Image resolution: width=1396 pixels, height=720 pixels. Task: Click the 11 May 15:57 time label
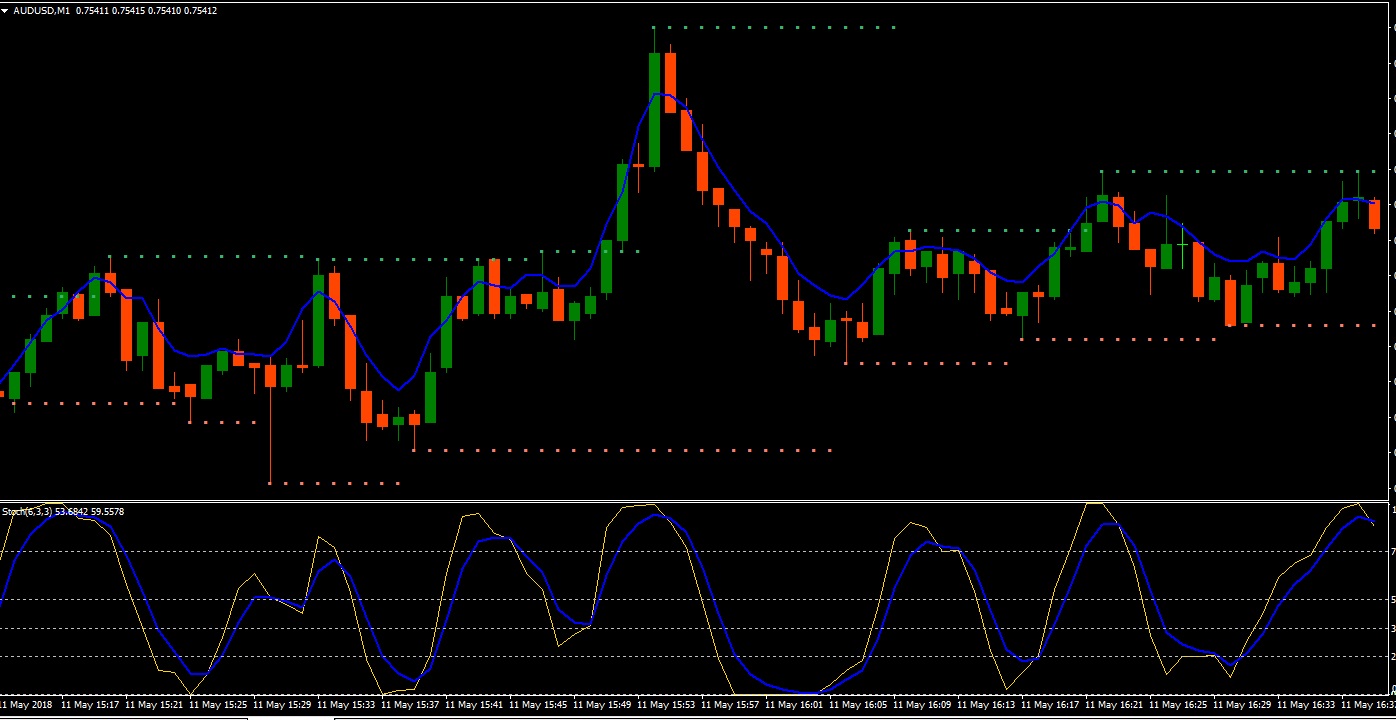pyautogui.click(x=730, y=705)
